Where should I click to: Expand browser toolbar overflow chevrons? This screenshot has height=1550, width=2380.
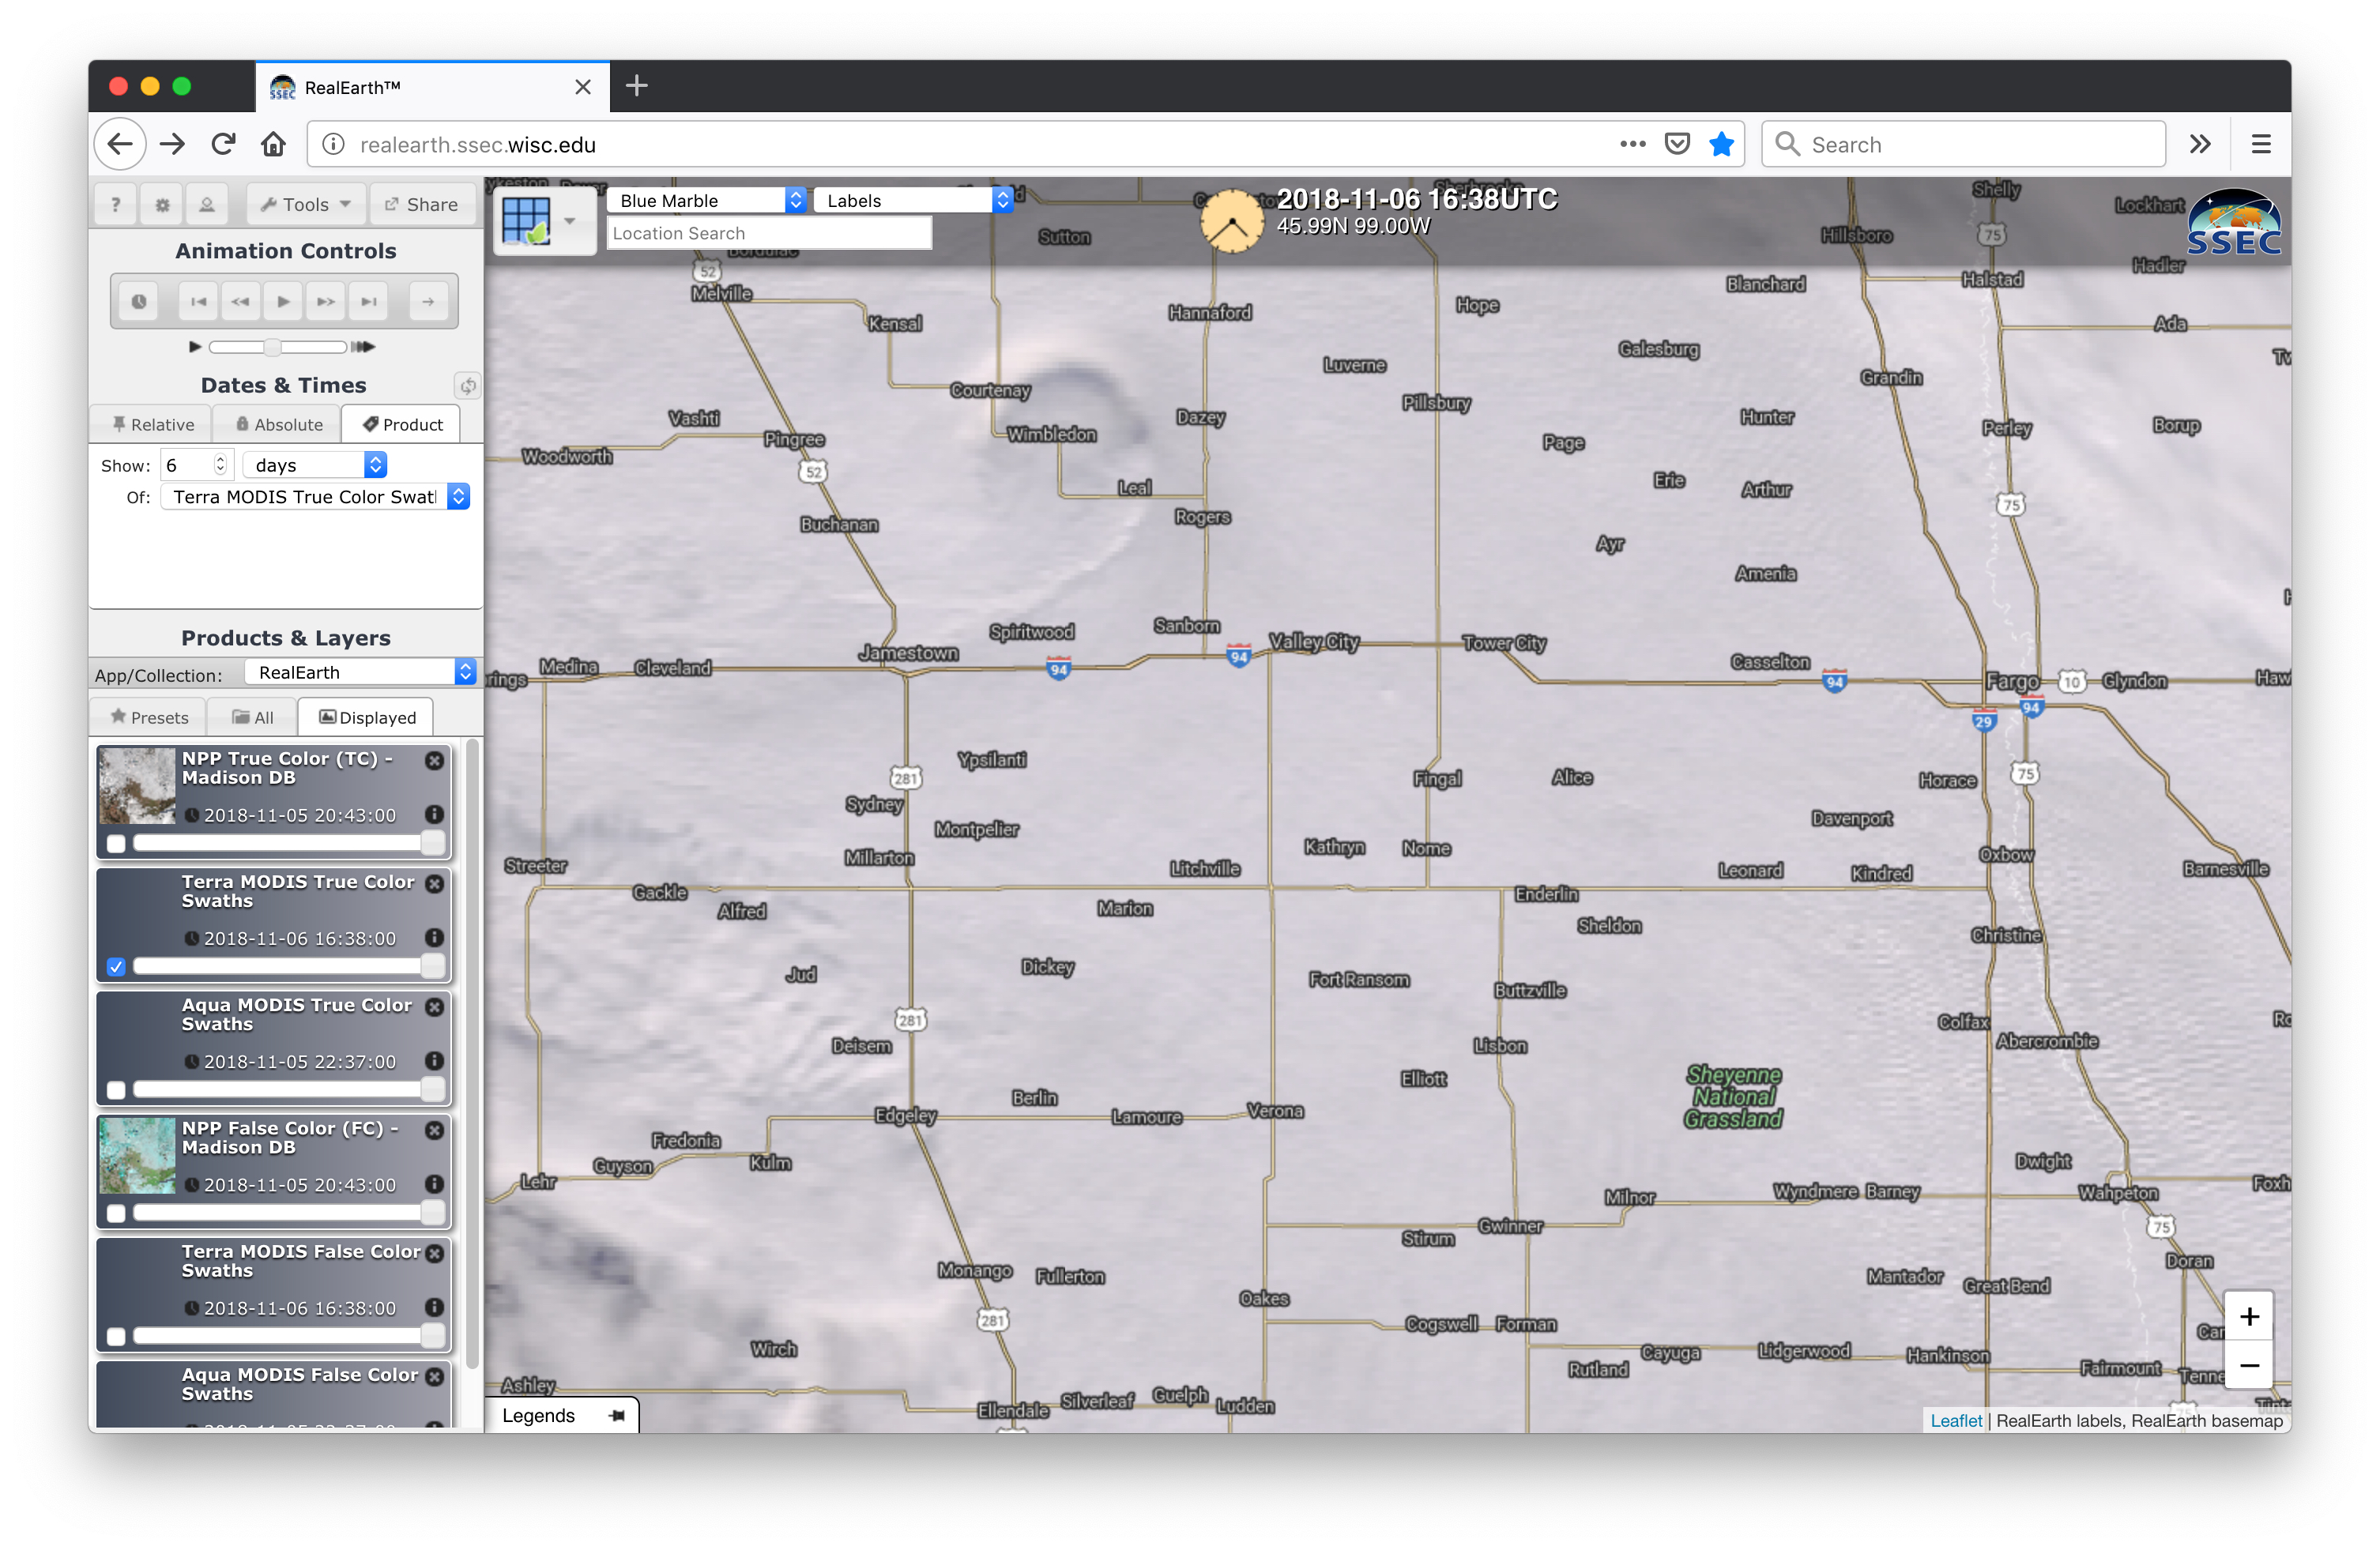[x=2200, y=144]
